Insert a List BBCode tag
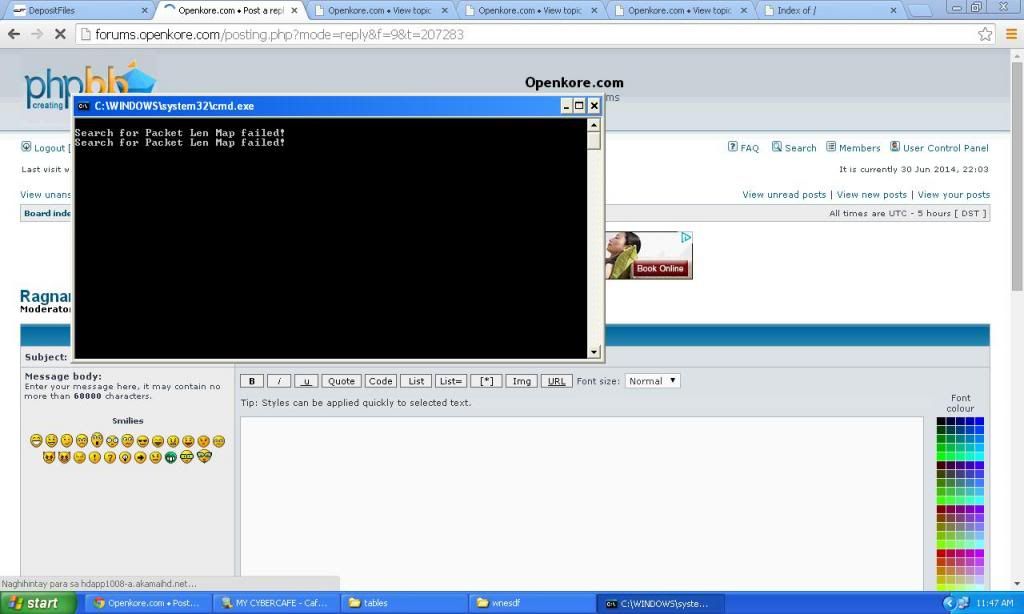 (416, 381)
